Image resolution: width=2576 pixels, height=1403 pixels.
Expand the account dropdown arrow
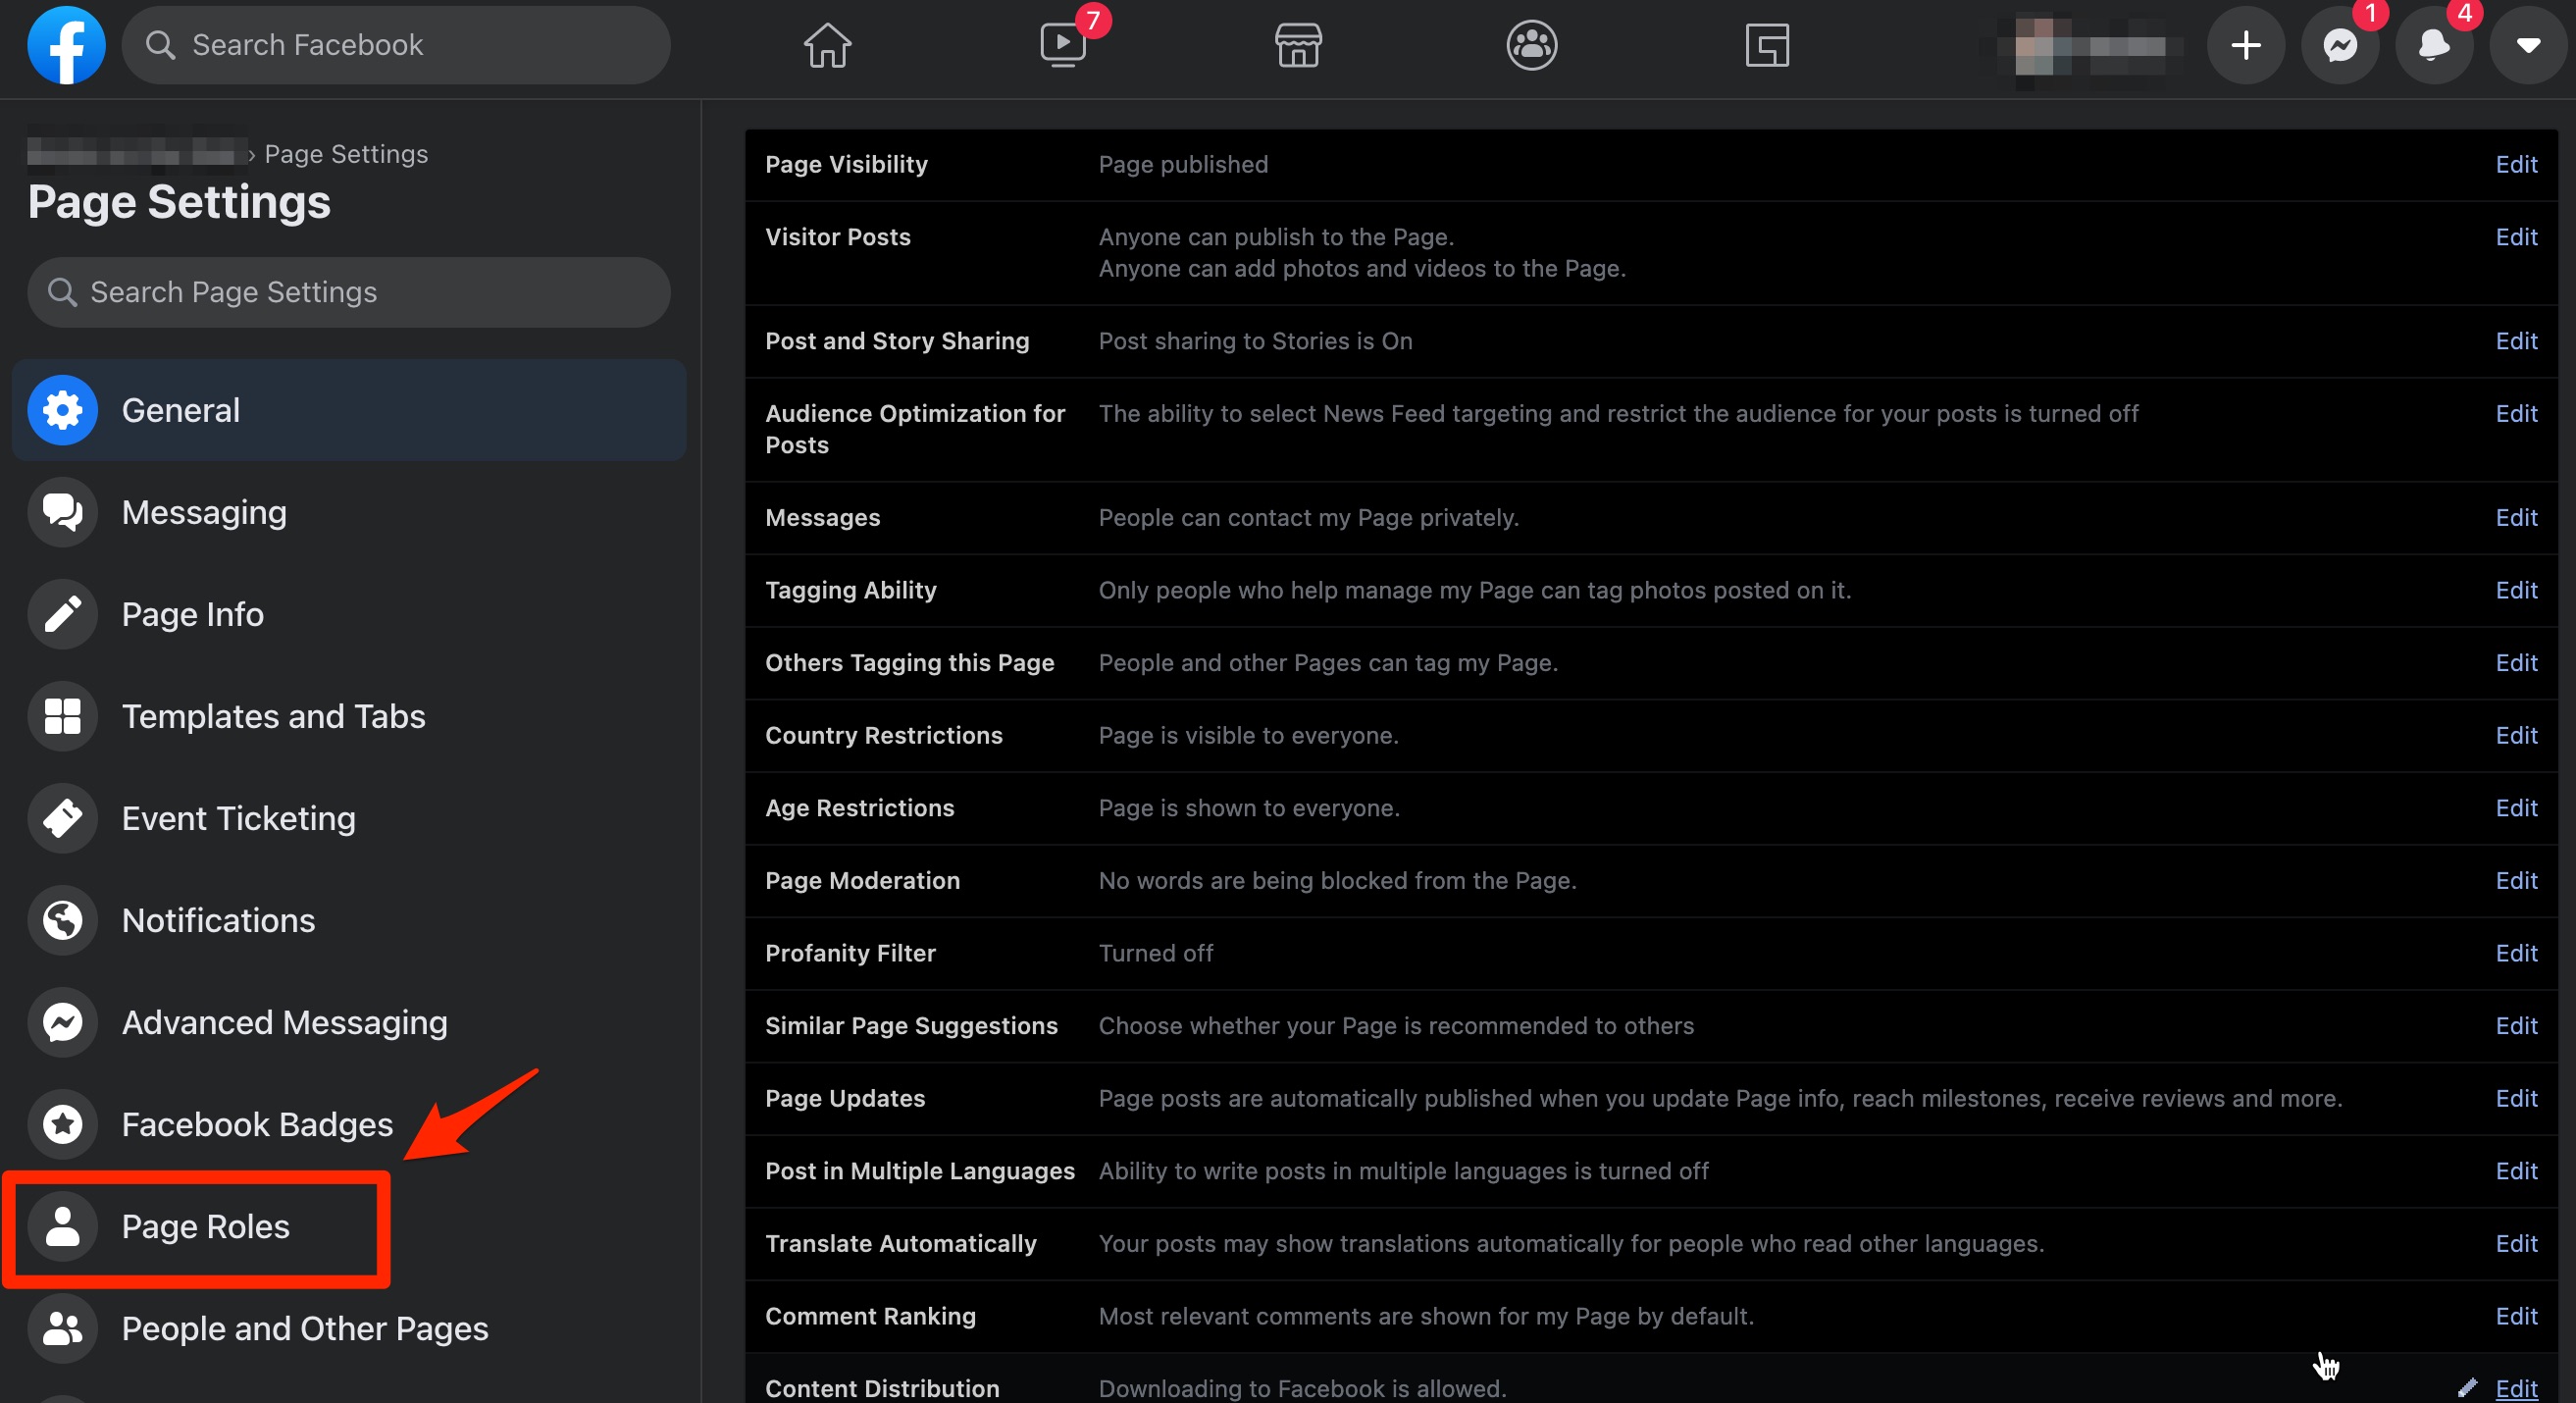[2527, 45]
